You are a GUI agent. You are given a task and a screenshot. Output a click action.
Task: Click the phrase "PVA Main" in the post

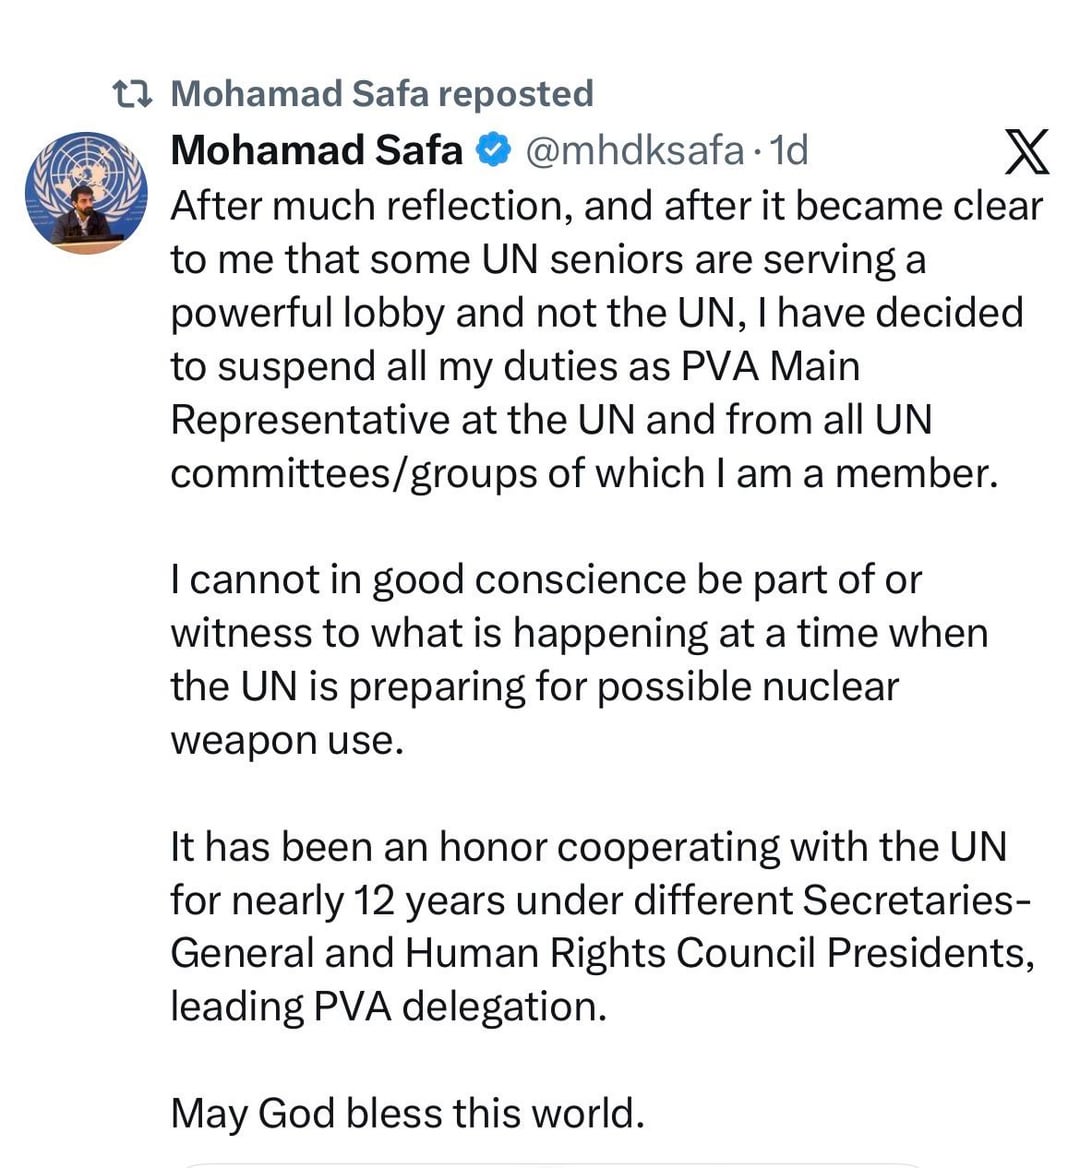coord(770,366)
